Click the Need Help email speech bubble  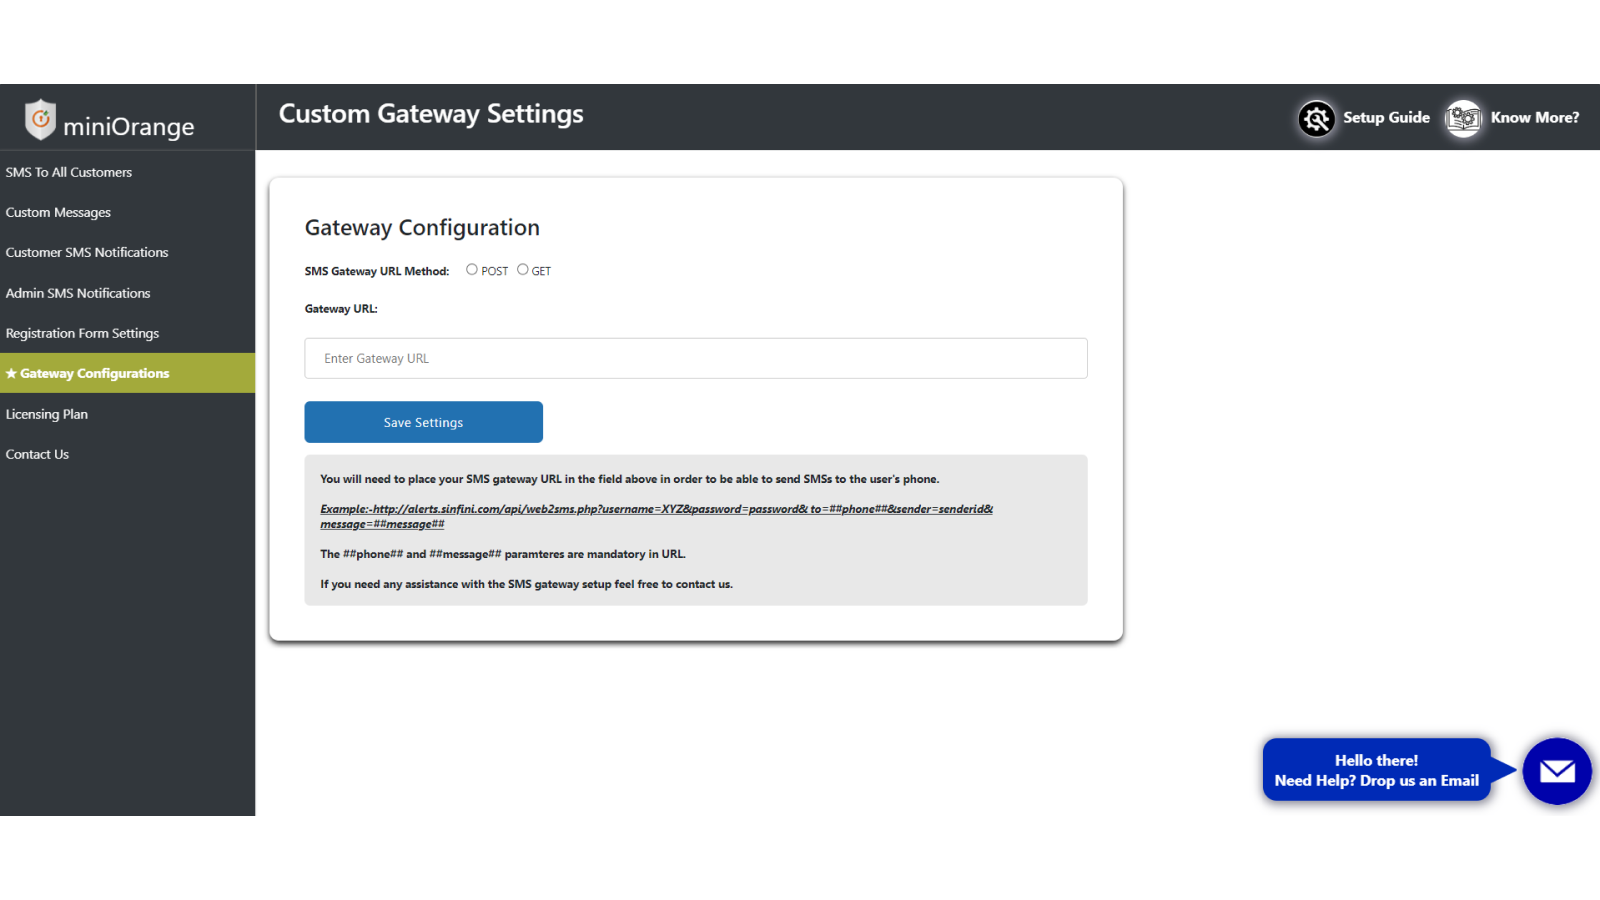coord(1376,771)
